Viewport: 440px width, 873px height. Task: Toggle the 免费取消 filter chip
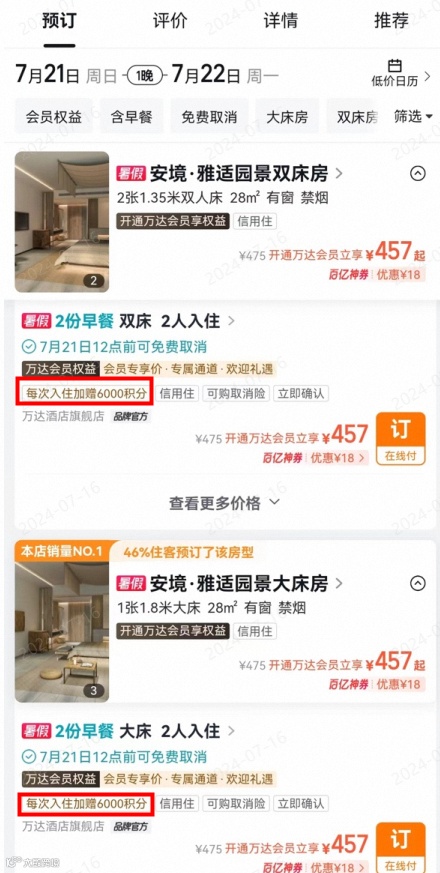point(209,116)
